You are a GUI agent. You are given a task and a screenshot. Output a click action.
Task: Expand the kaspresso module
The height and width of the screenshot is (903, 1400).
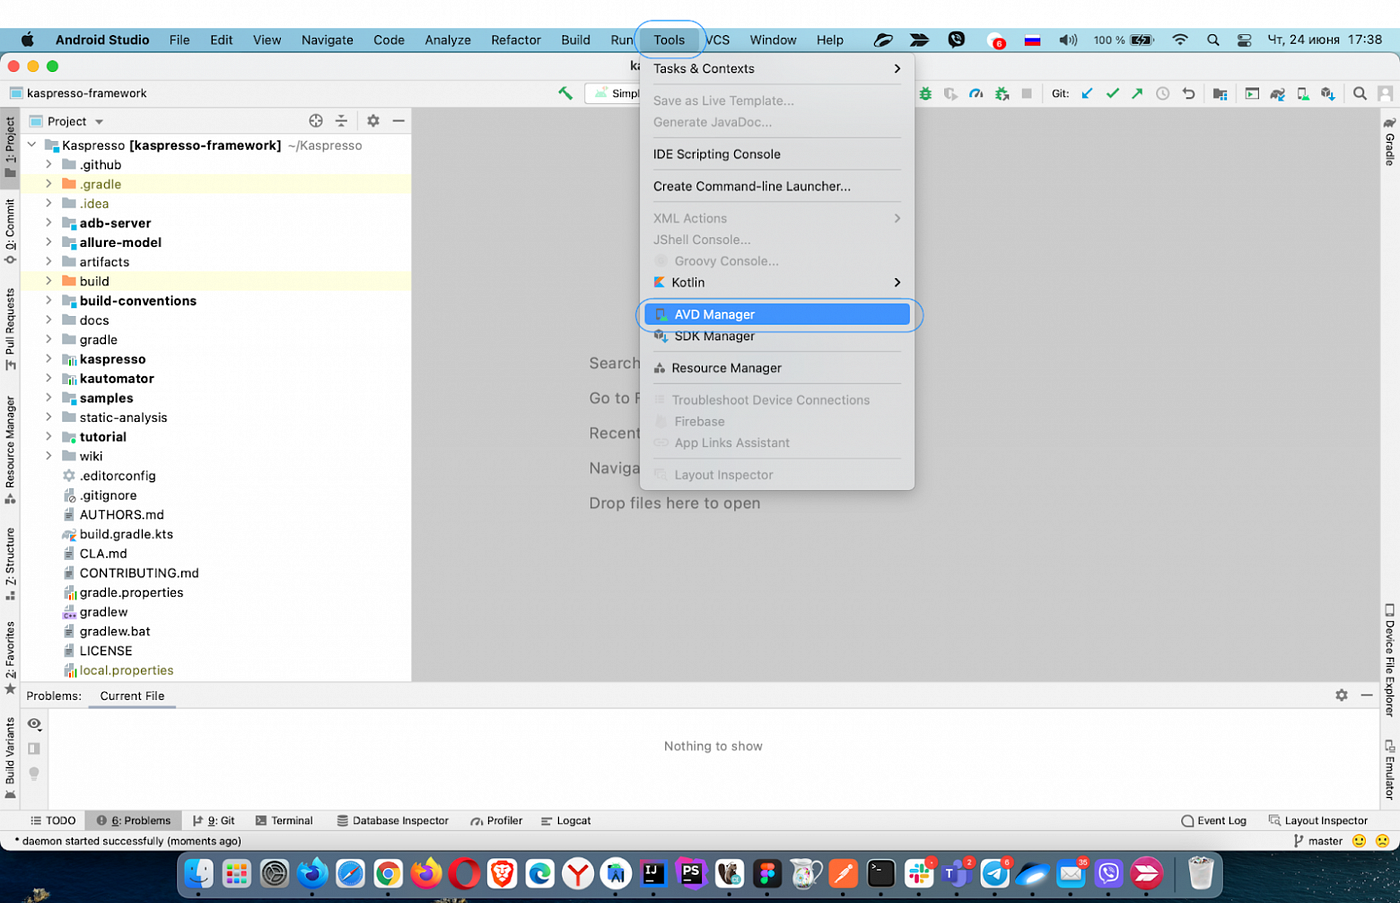click(48, 359)
